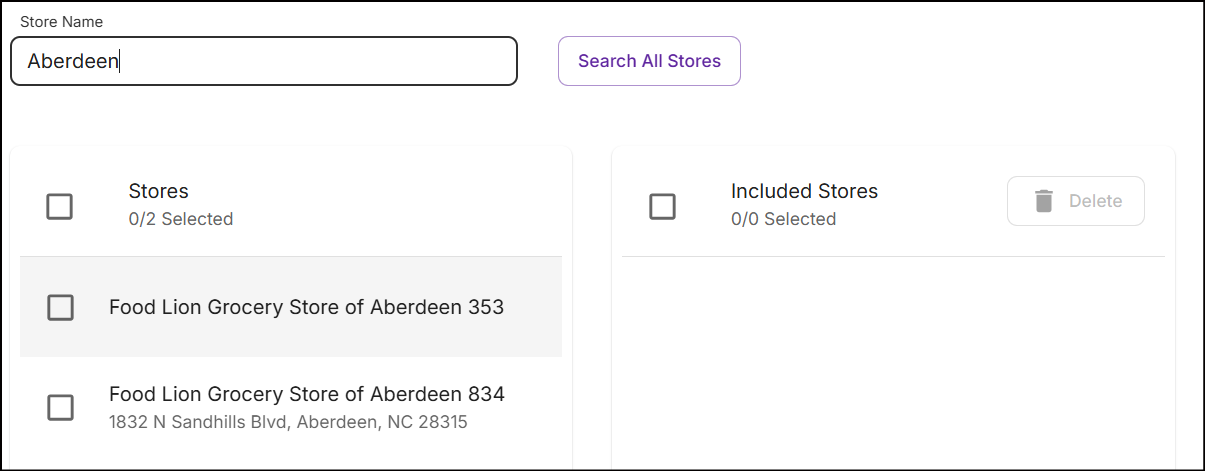
Task: Click the empty Included Stores list area
Action: pos(893,360)
